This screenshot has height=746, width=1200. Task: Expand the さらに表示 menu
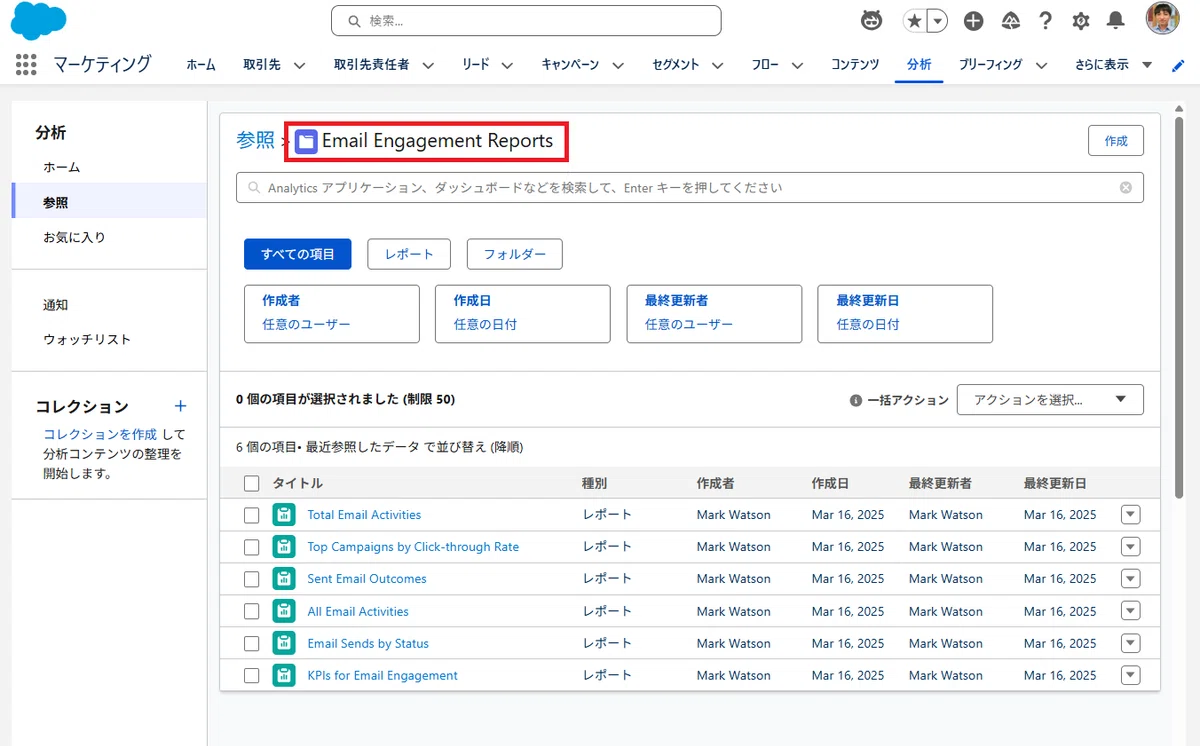click(1114, 65)
